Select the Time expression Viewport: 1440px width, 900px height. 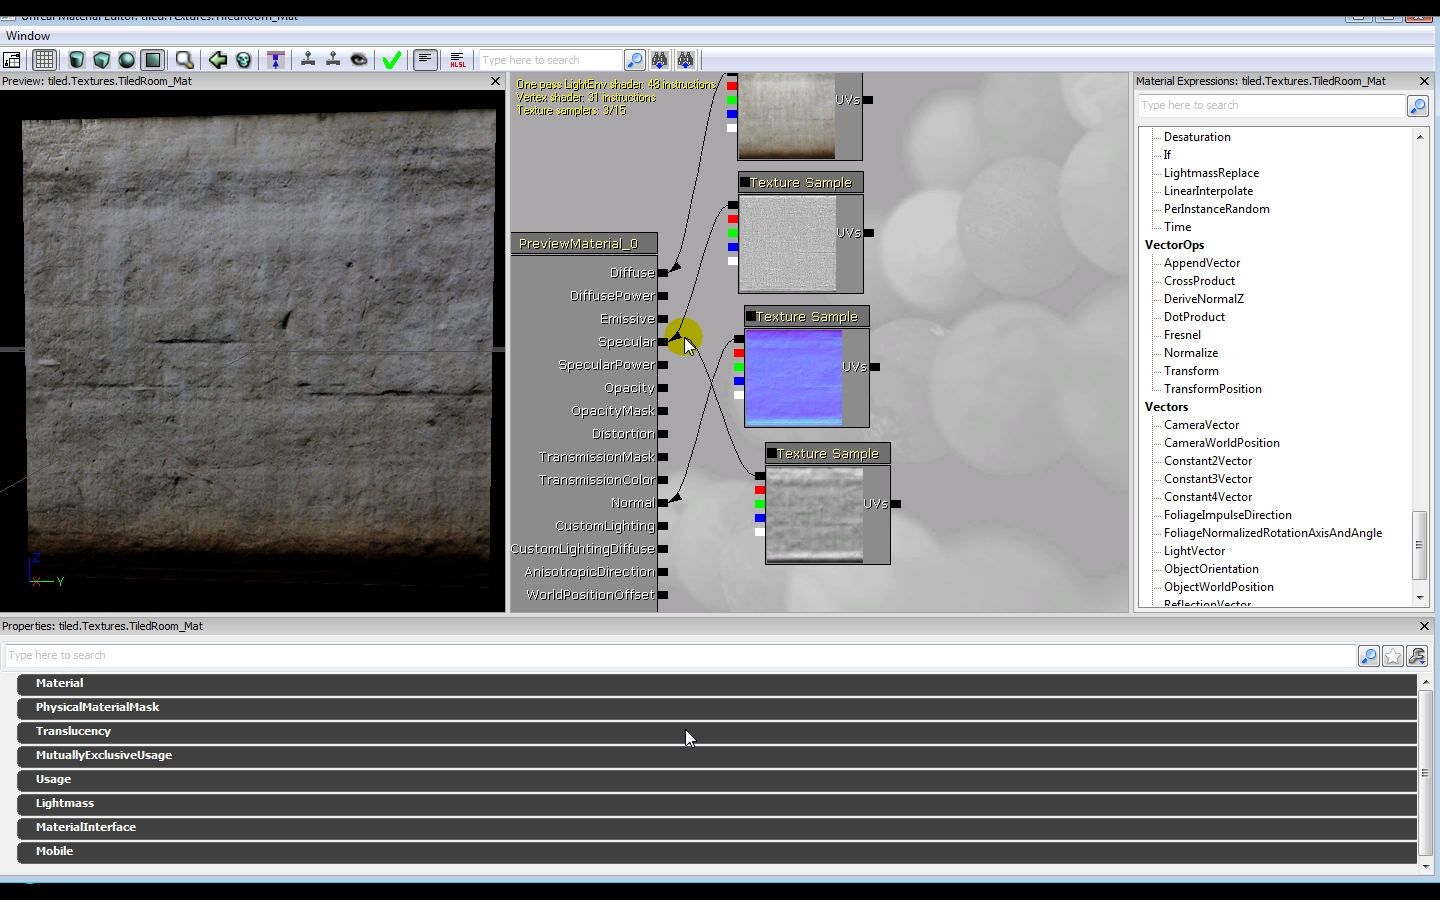point(1177,227)
